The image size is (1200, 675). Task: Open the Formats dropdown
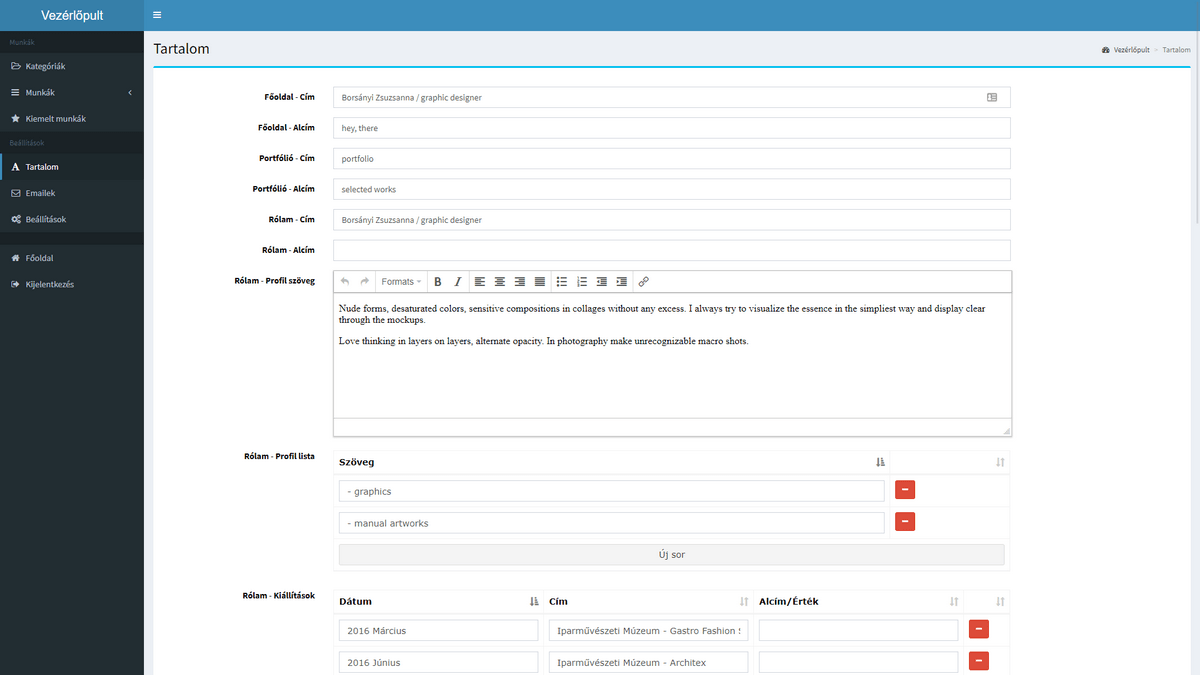point(401,282)
